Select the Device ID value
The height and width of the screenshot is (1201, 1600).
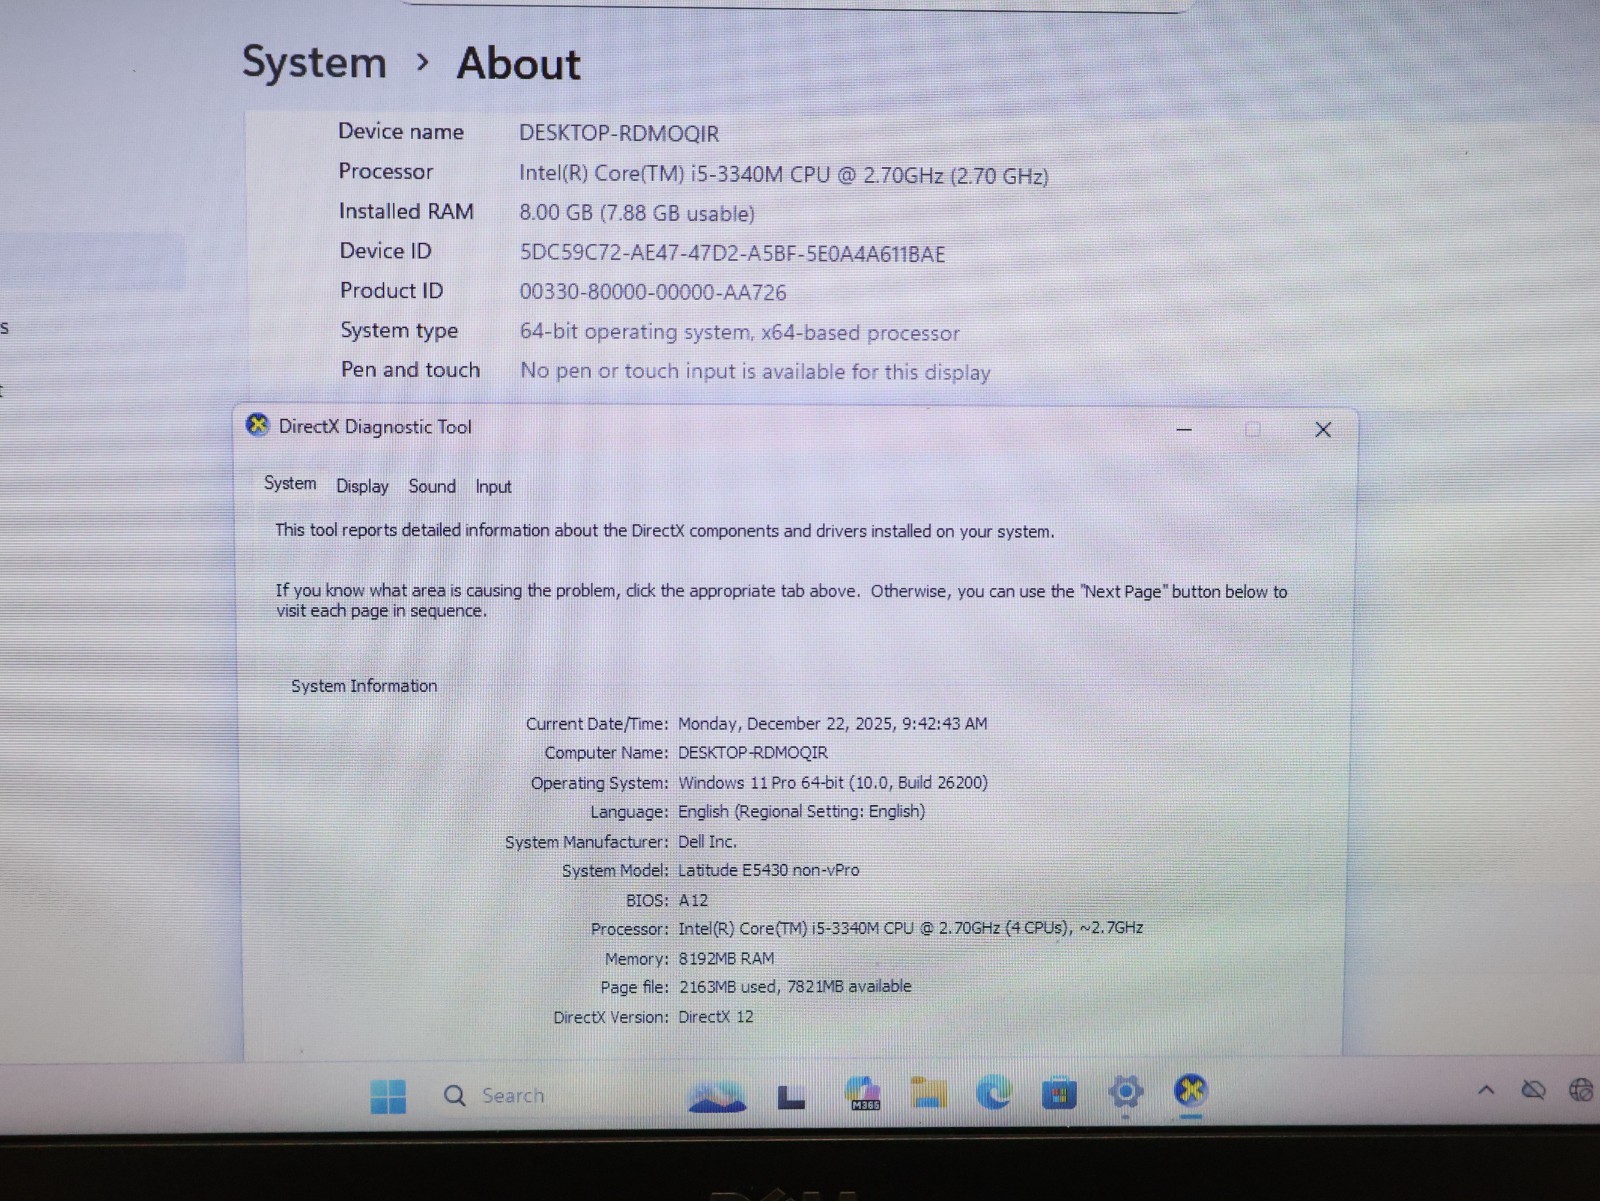[732, 253]
